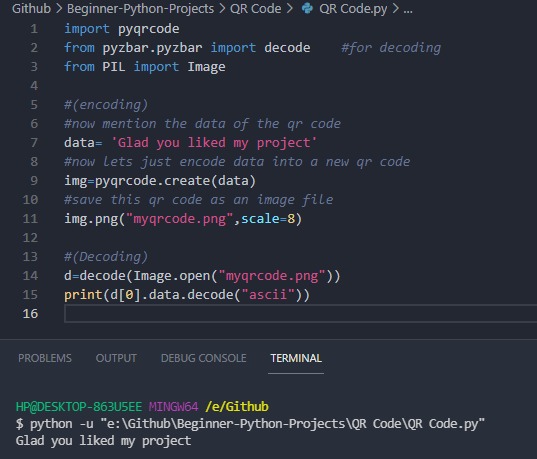Switch to the PROBLEMS panel tab

[45, 358]
